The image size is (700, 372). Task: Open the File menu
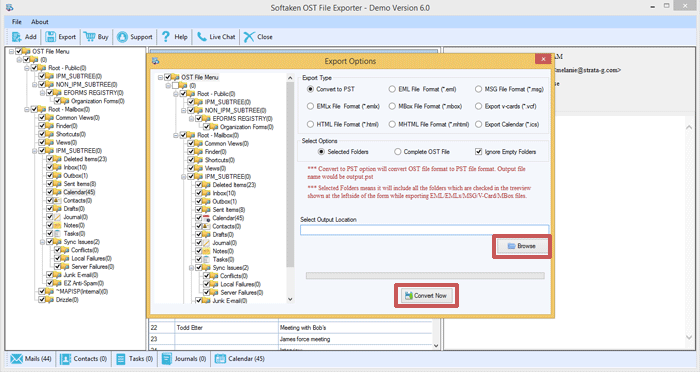17,21
